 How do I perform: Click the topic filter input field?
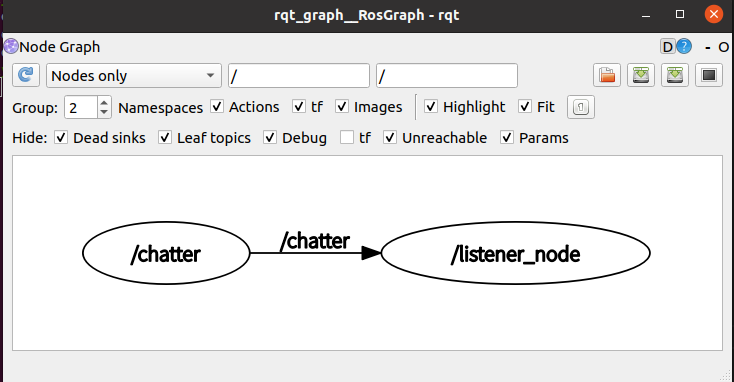click(x=447, y=75)
